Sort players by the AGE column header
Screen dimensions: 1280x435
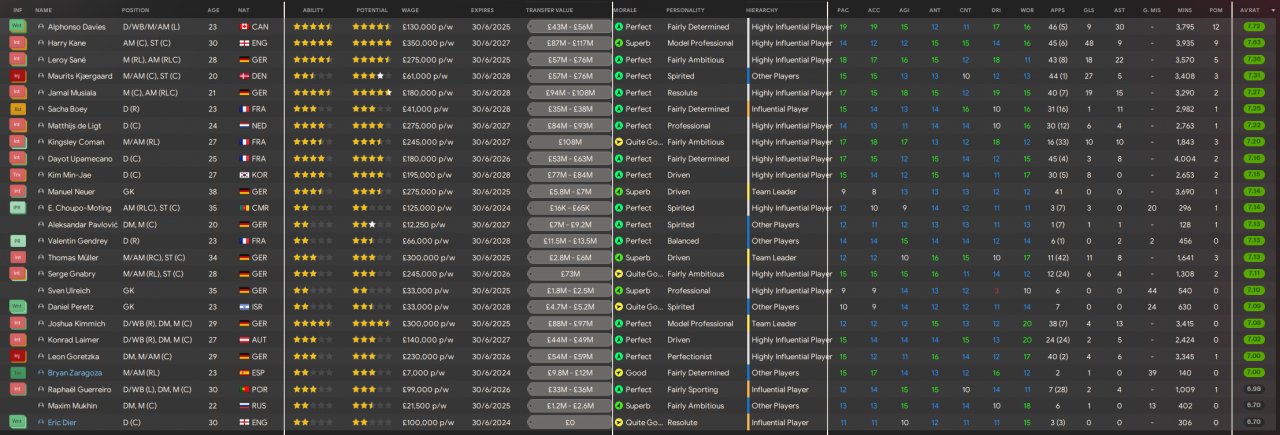[x=213, y=9]
